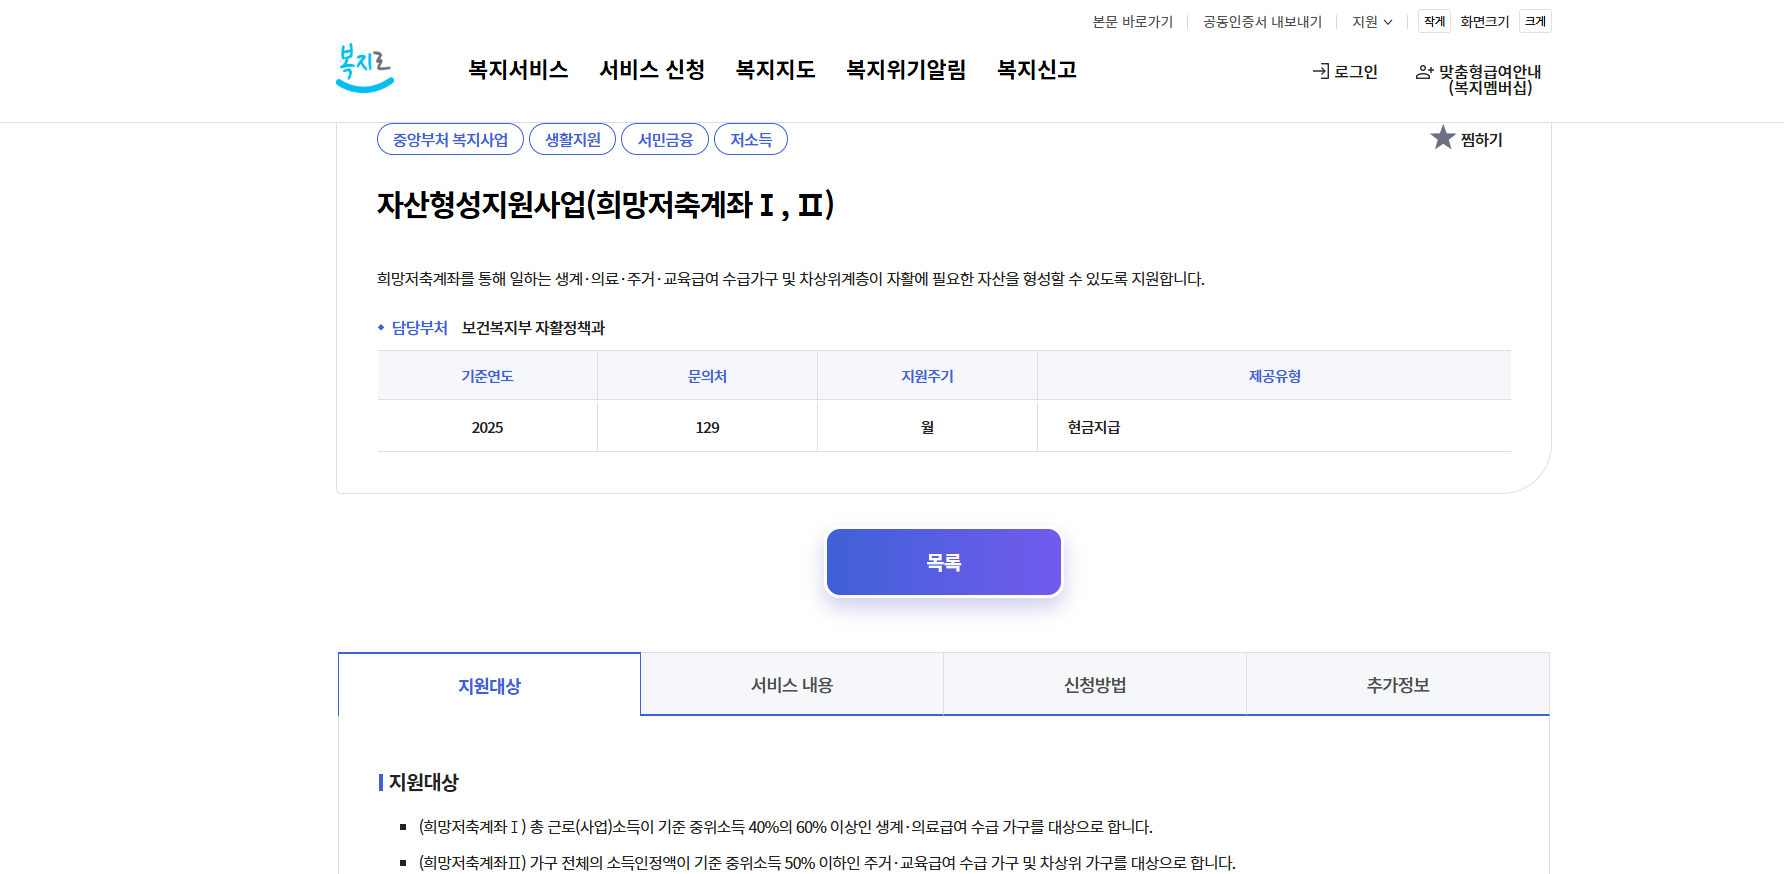Viewport: 1784px width, 874px height.
Task: Click the 찜하기 star icon
Action: pyautogui.click(x=1442, y=138)
